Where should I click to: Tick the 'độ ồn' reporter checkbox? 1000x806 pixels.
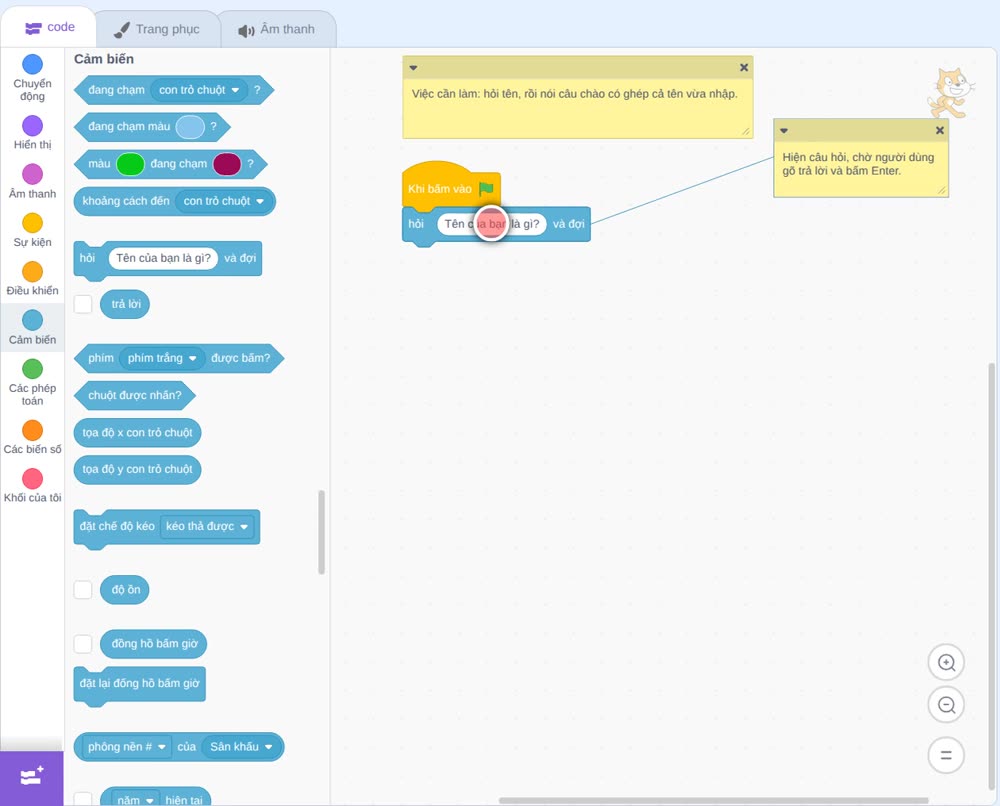(83, 590)
